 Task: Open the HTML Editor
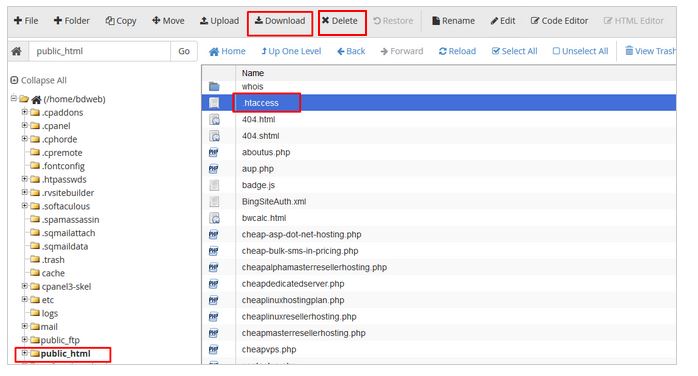(633, 21)
